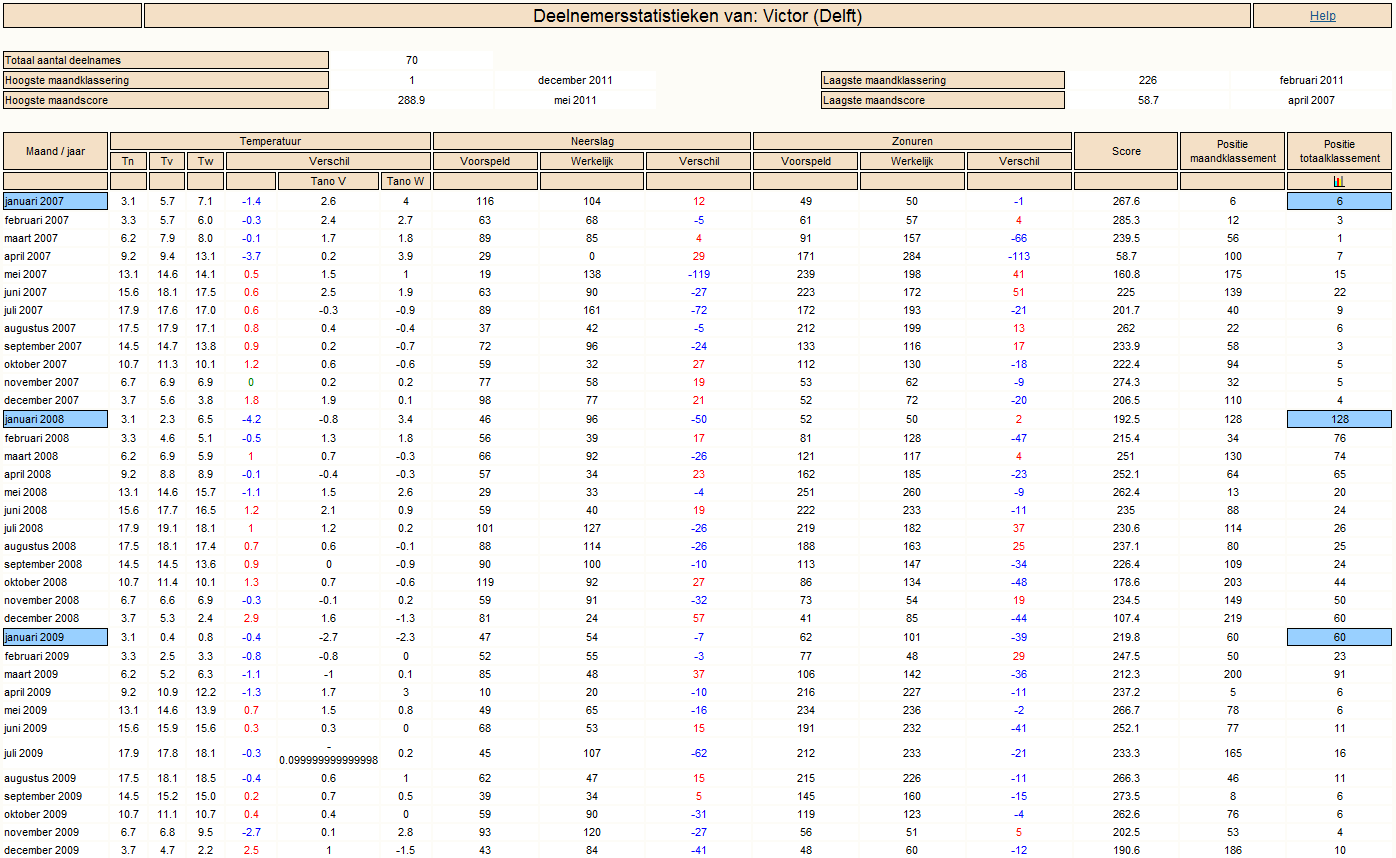
Task: Click the Neerslag group header
Action: 591,141
